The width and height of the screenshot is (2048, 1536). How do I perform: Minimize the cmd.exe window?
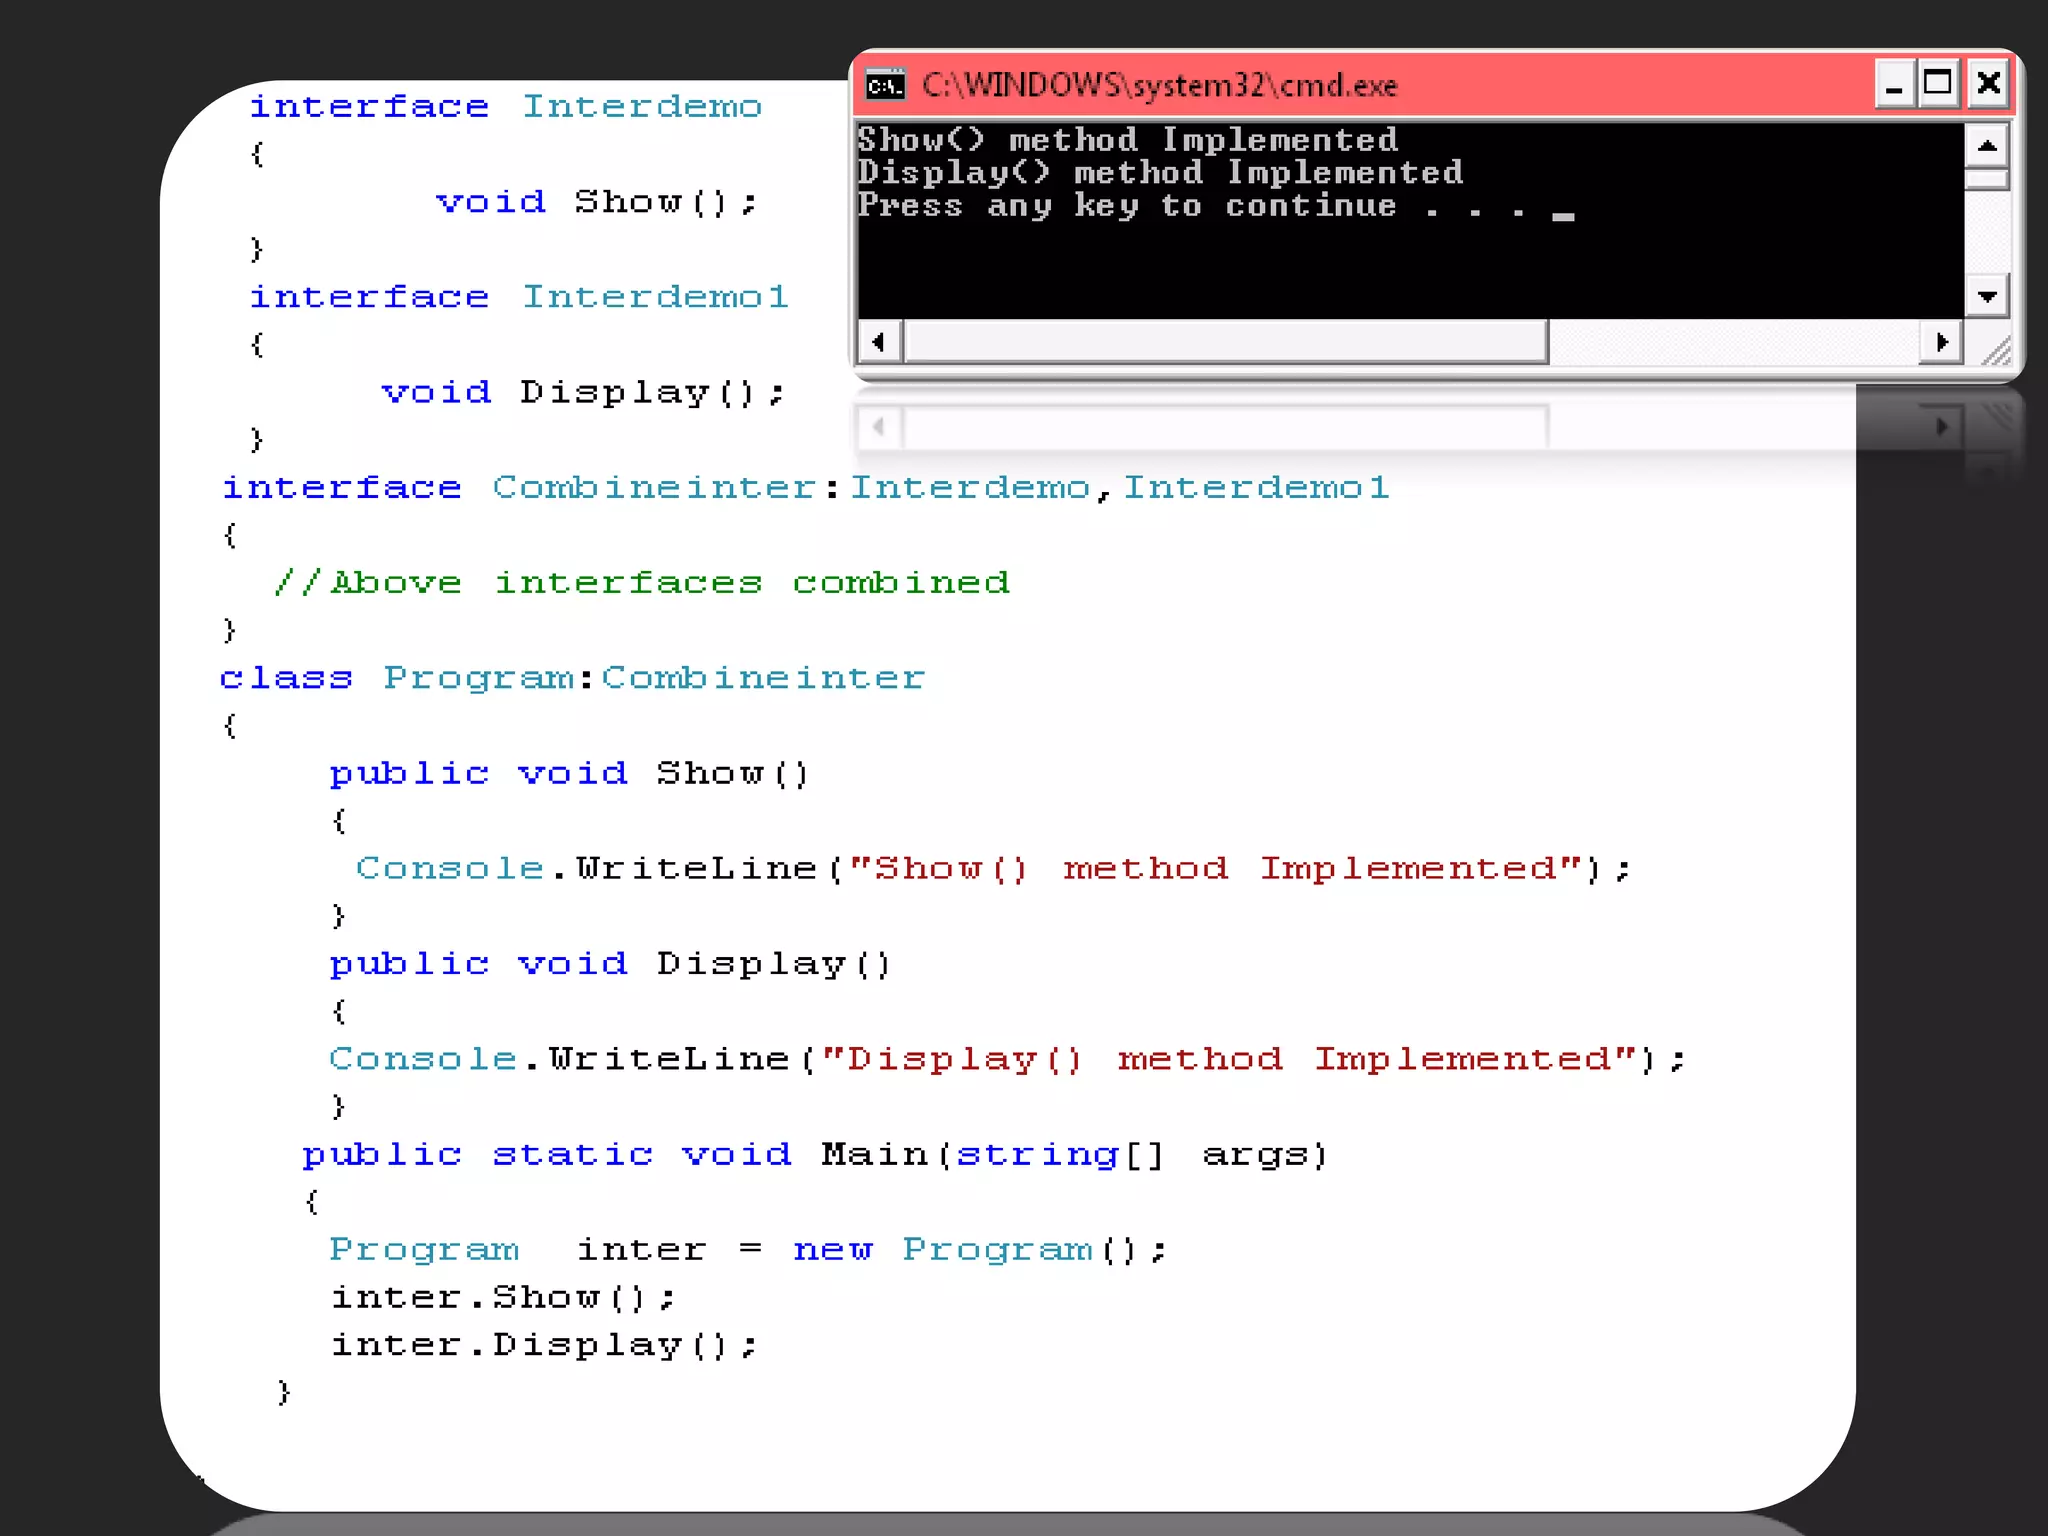point(1893,84)
